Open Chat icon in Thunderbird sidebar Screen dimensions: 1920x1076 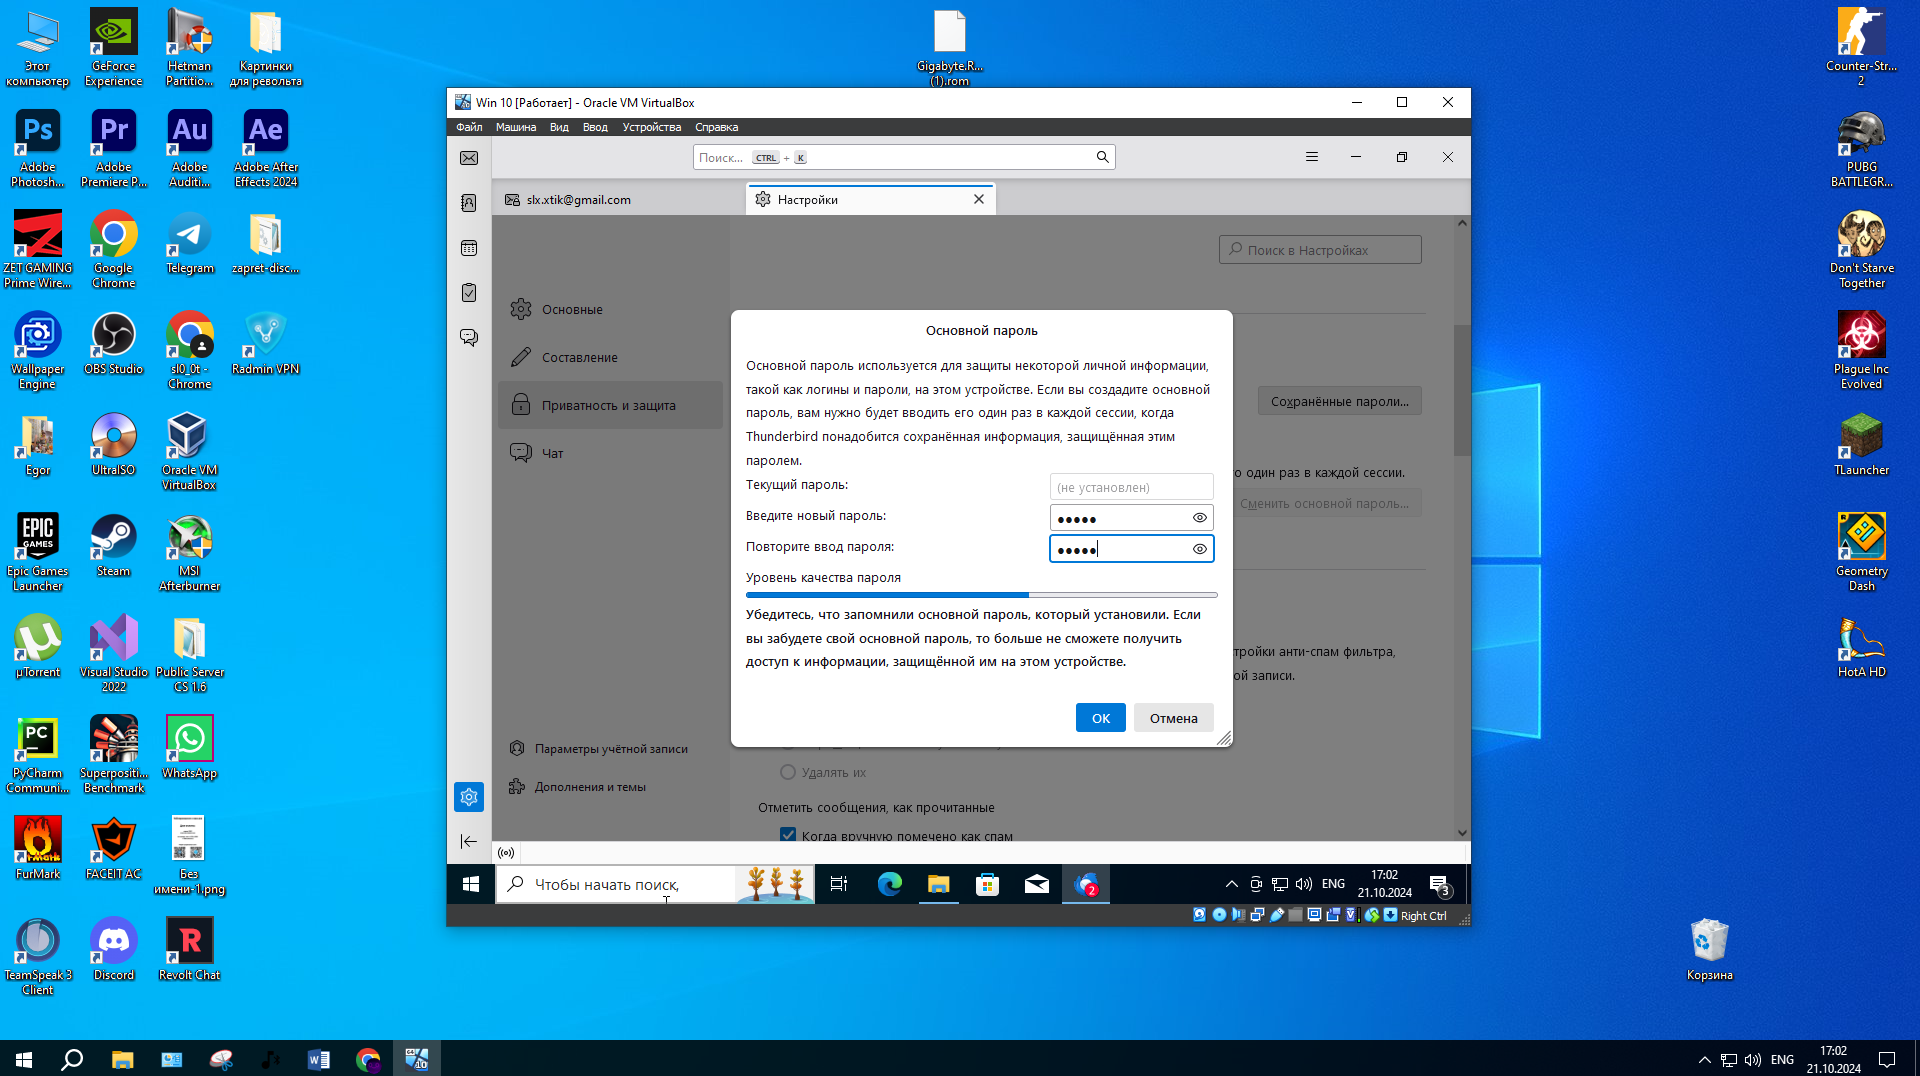click(x=469, y=338)
